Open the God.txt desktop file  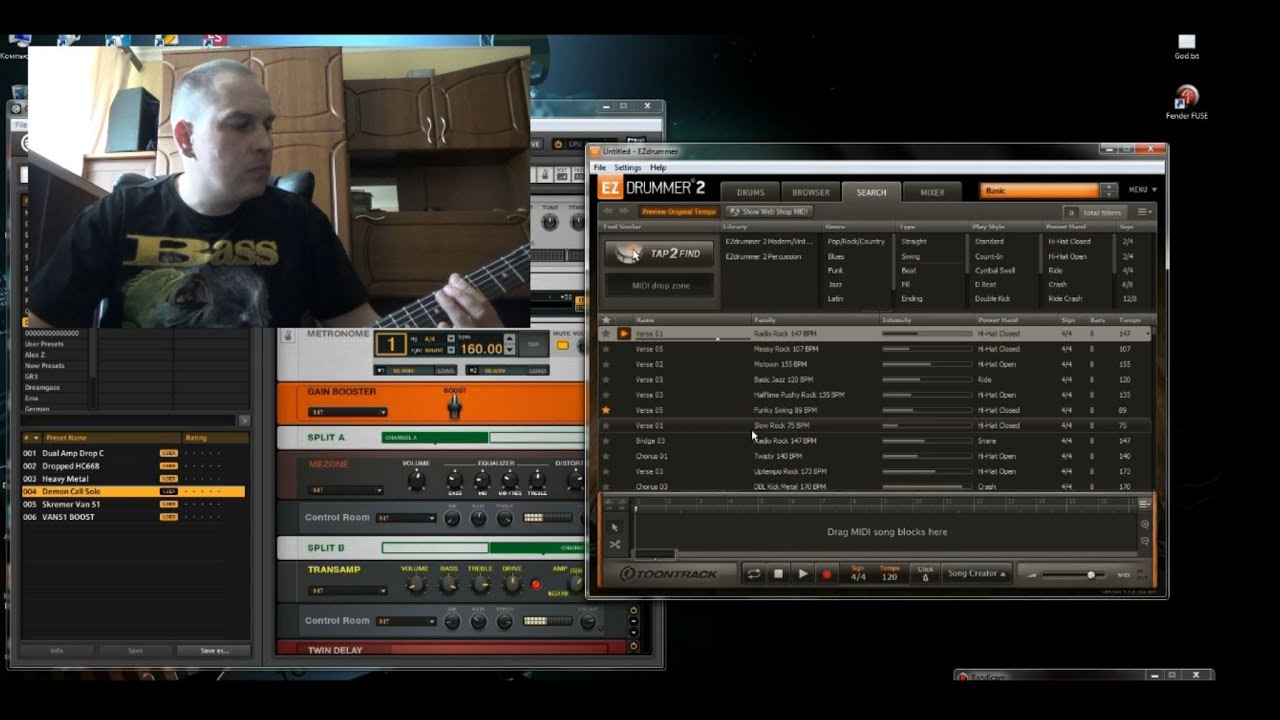[x=1186, y=47]
